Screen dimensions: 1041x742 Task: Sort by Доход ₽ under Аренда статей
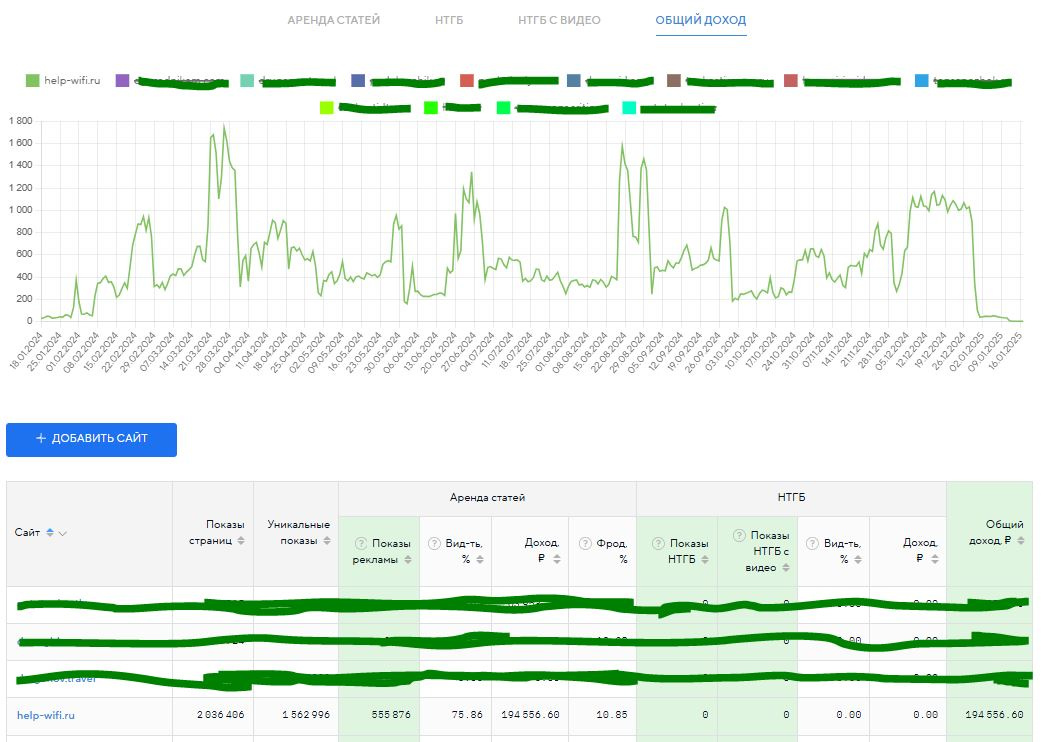(556, 559)
